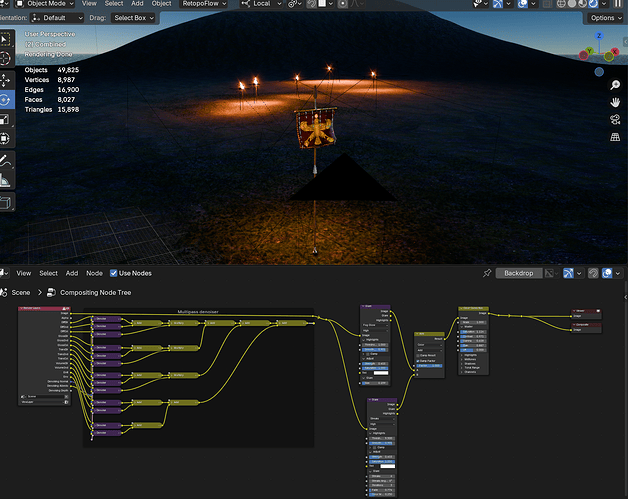This screenshot has height=499, width=628.
Task: Open the Object menu
Action: 161,4
